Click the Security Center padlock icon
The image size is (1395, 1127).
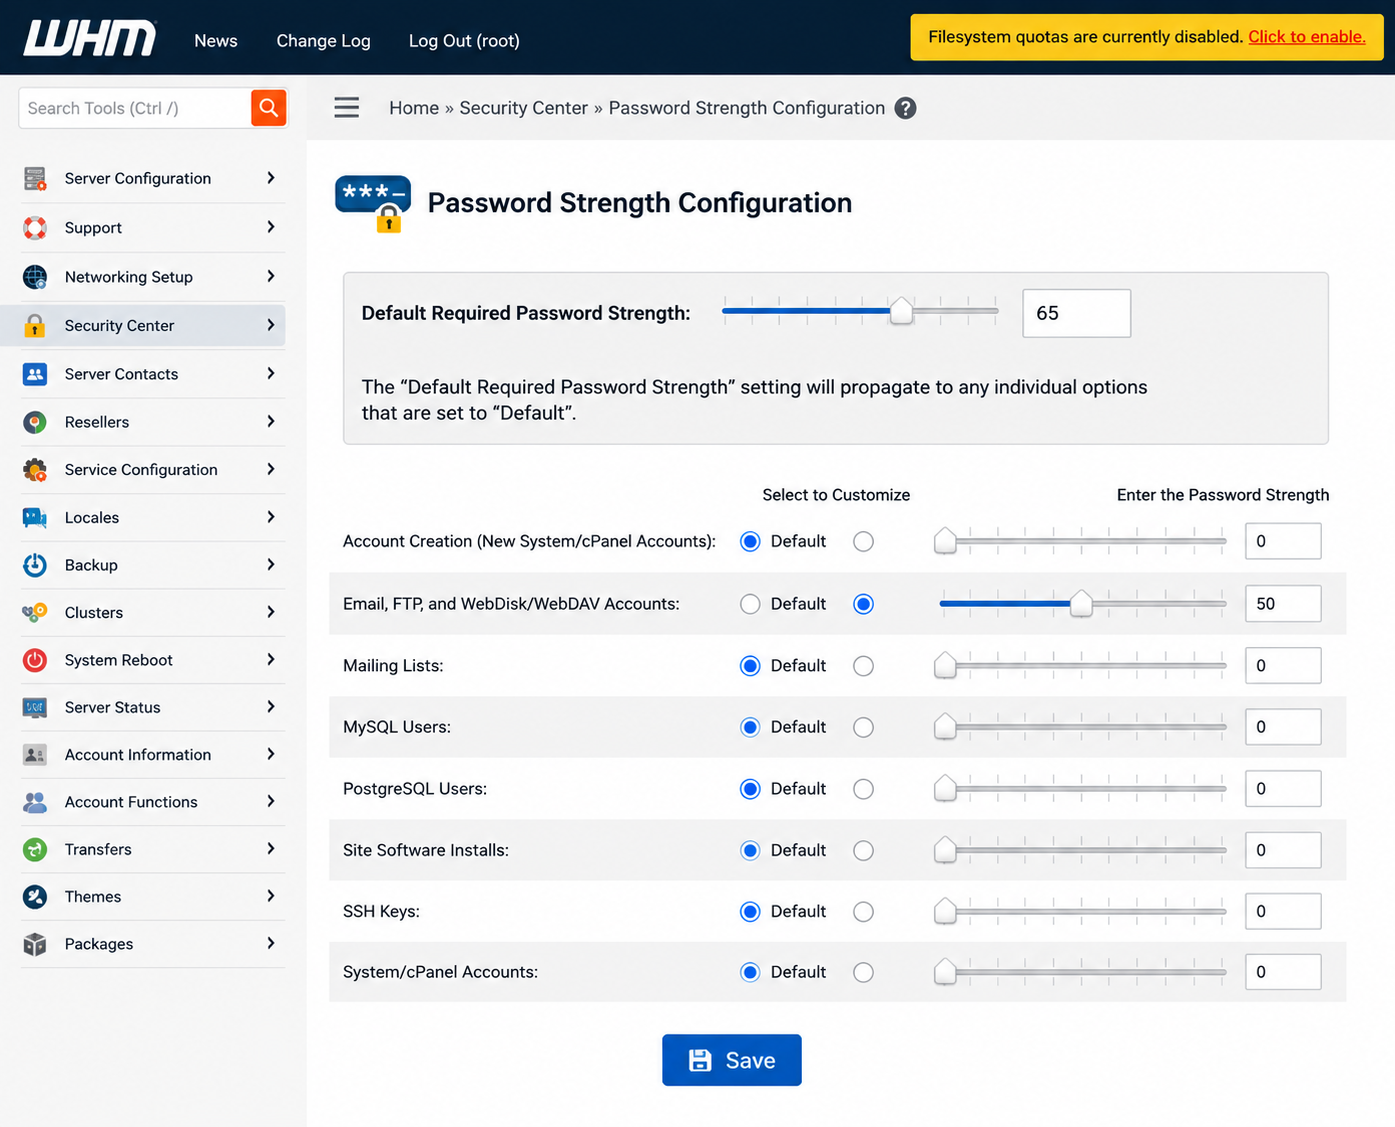click(x=35, y=325)
